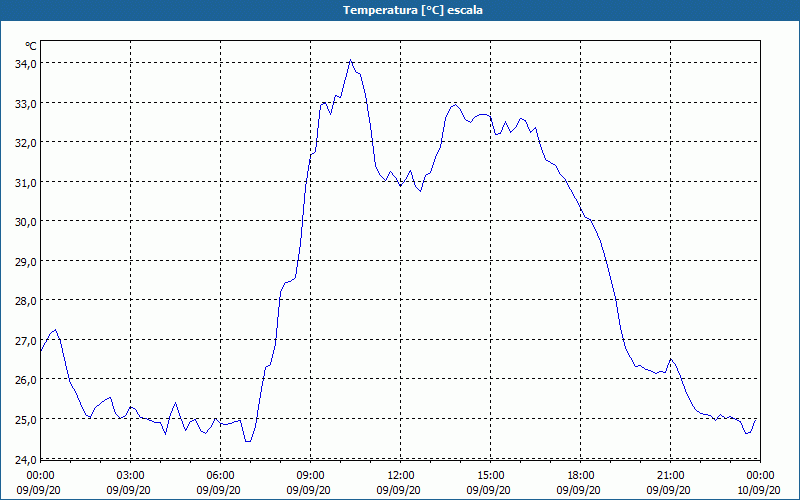Screen dimensions: 800x500
Task: Select the 29,0 y-axis label
Action: point(26,262)
